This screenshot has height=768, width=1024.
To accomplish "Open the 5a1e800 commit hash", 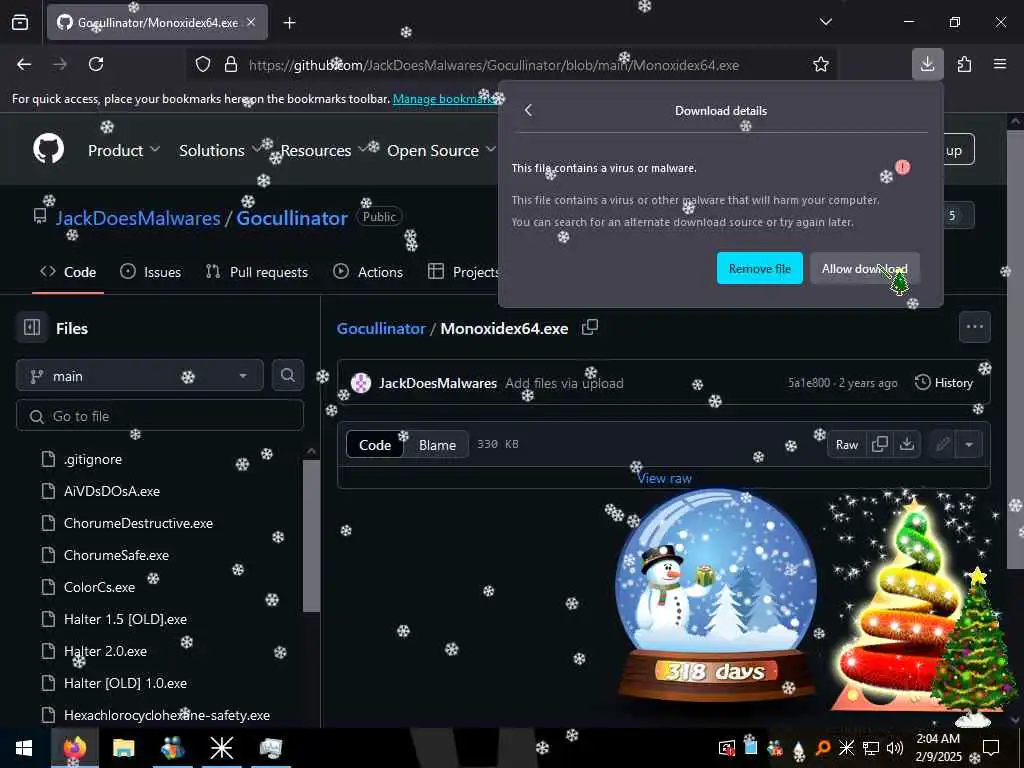I will tap(808, 383).
